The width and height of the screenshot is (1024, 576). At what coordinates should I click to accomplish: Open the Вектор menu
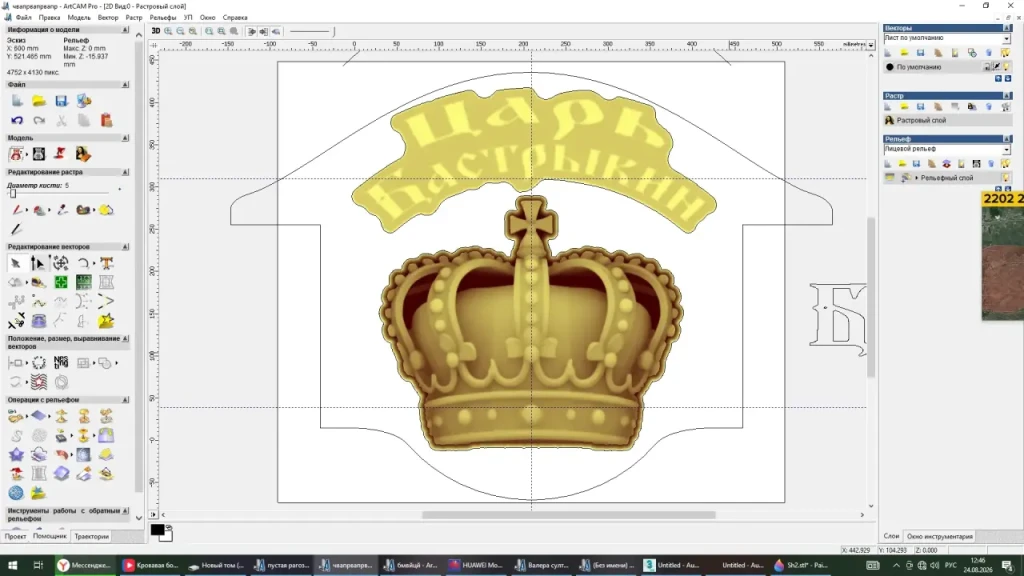coord(108,18)
